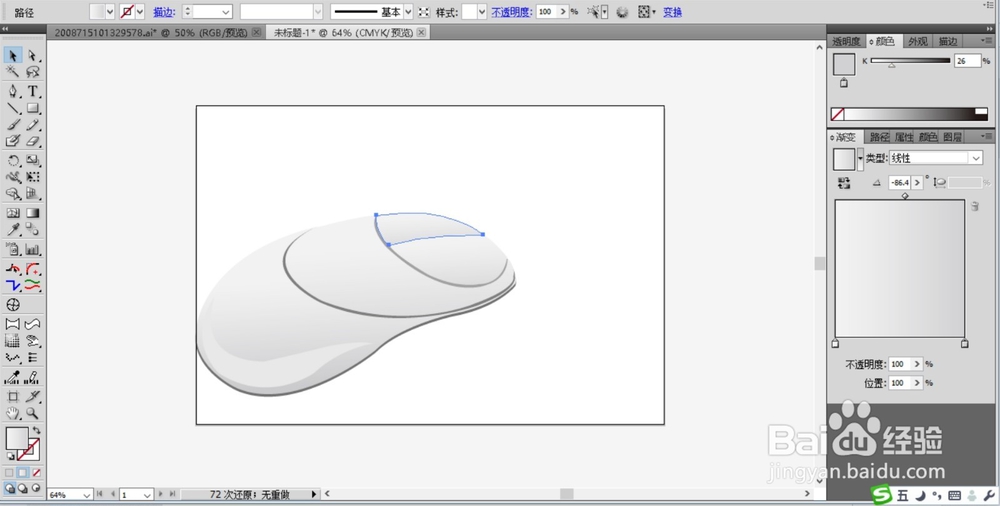This screenshot has height=506, width=1000.
Task: Select the Magic Wand tool
Action: (x=13, y=72)
